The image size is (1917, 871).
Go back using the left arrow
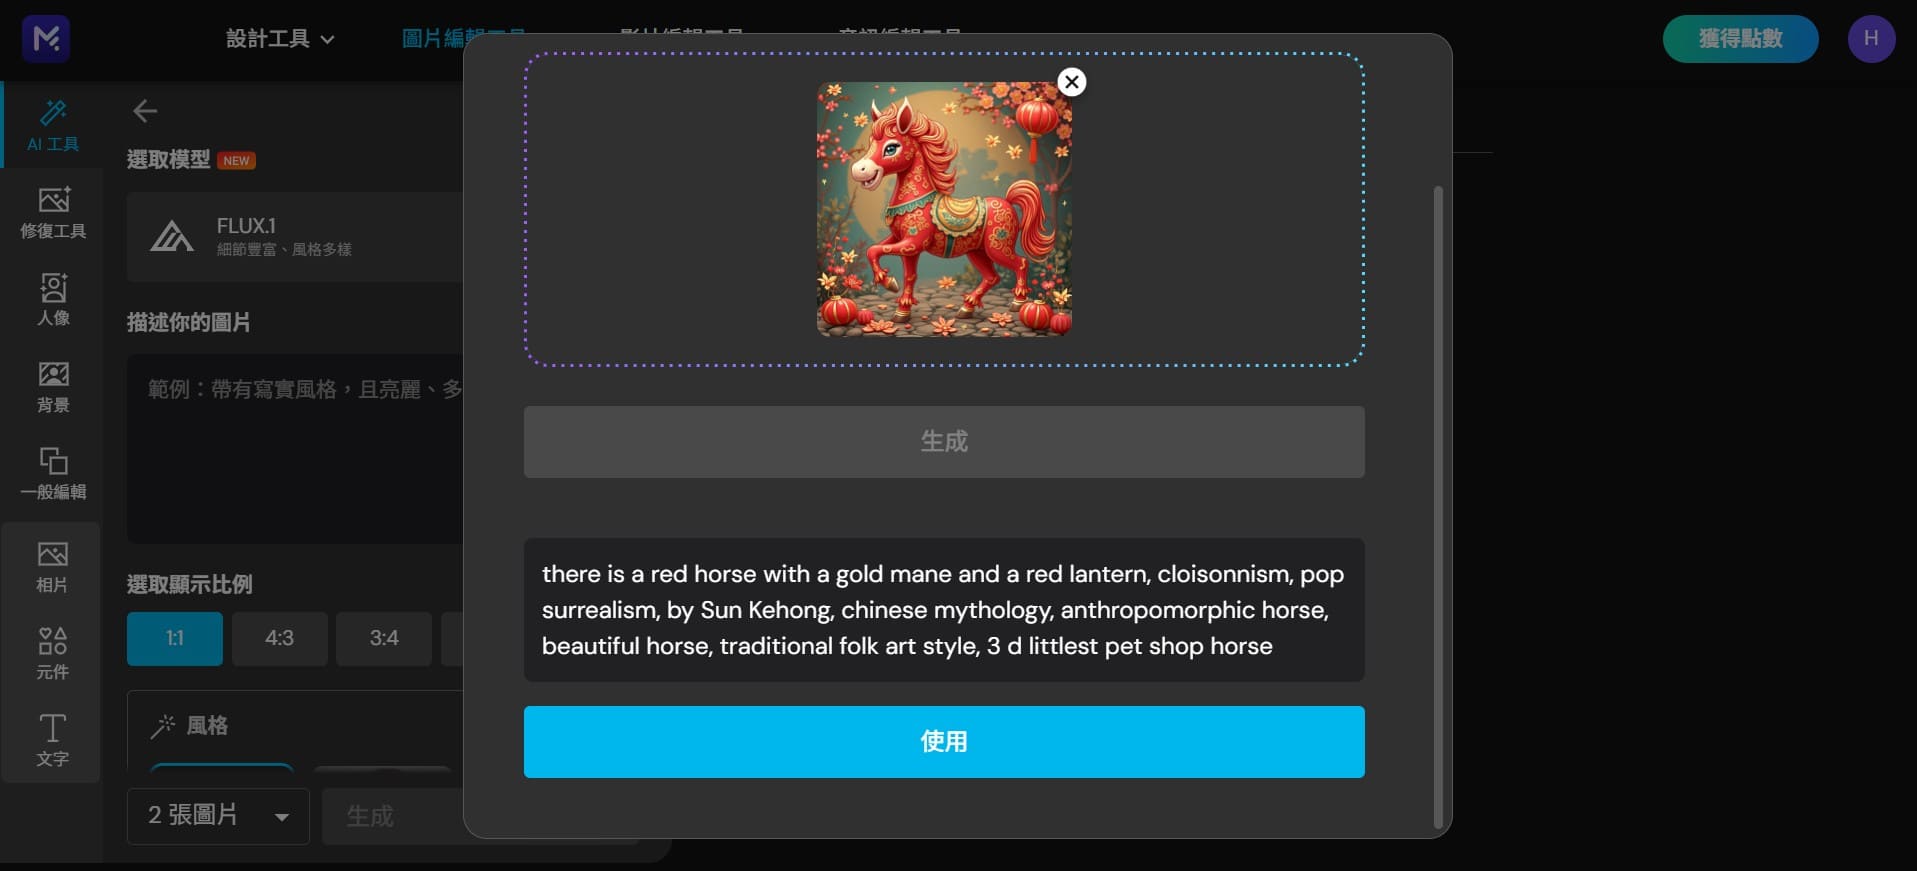[145, 111]
